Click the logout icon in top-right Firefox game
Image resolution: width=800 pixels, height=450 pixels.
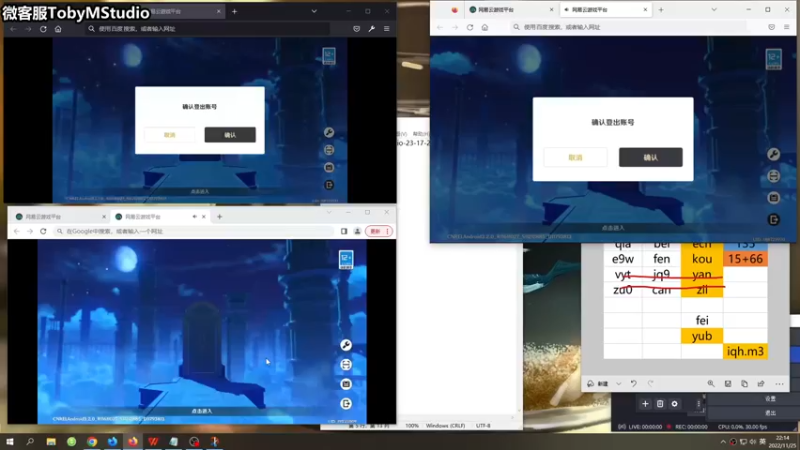(x=773, y=219)
